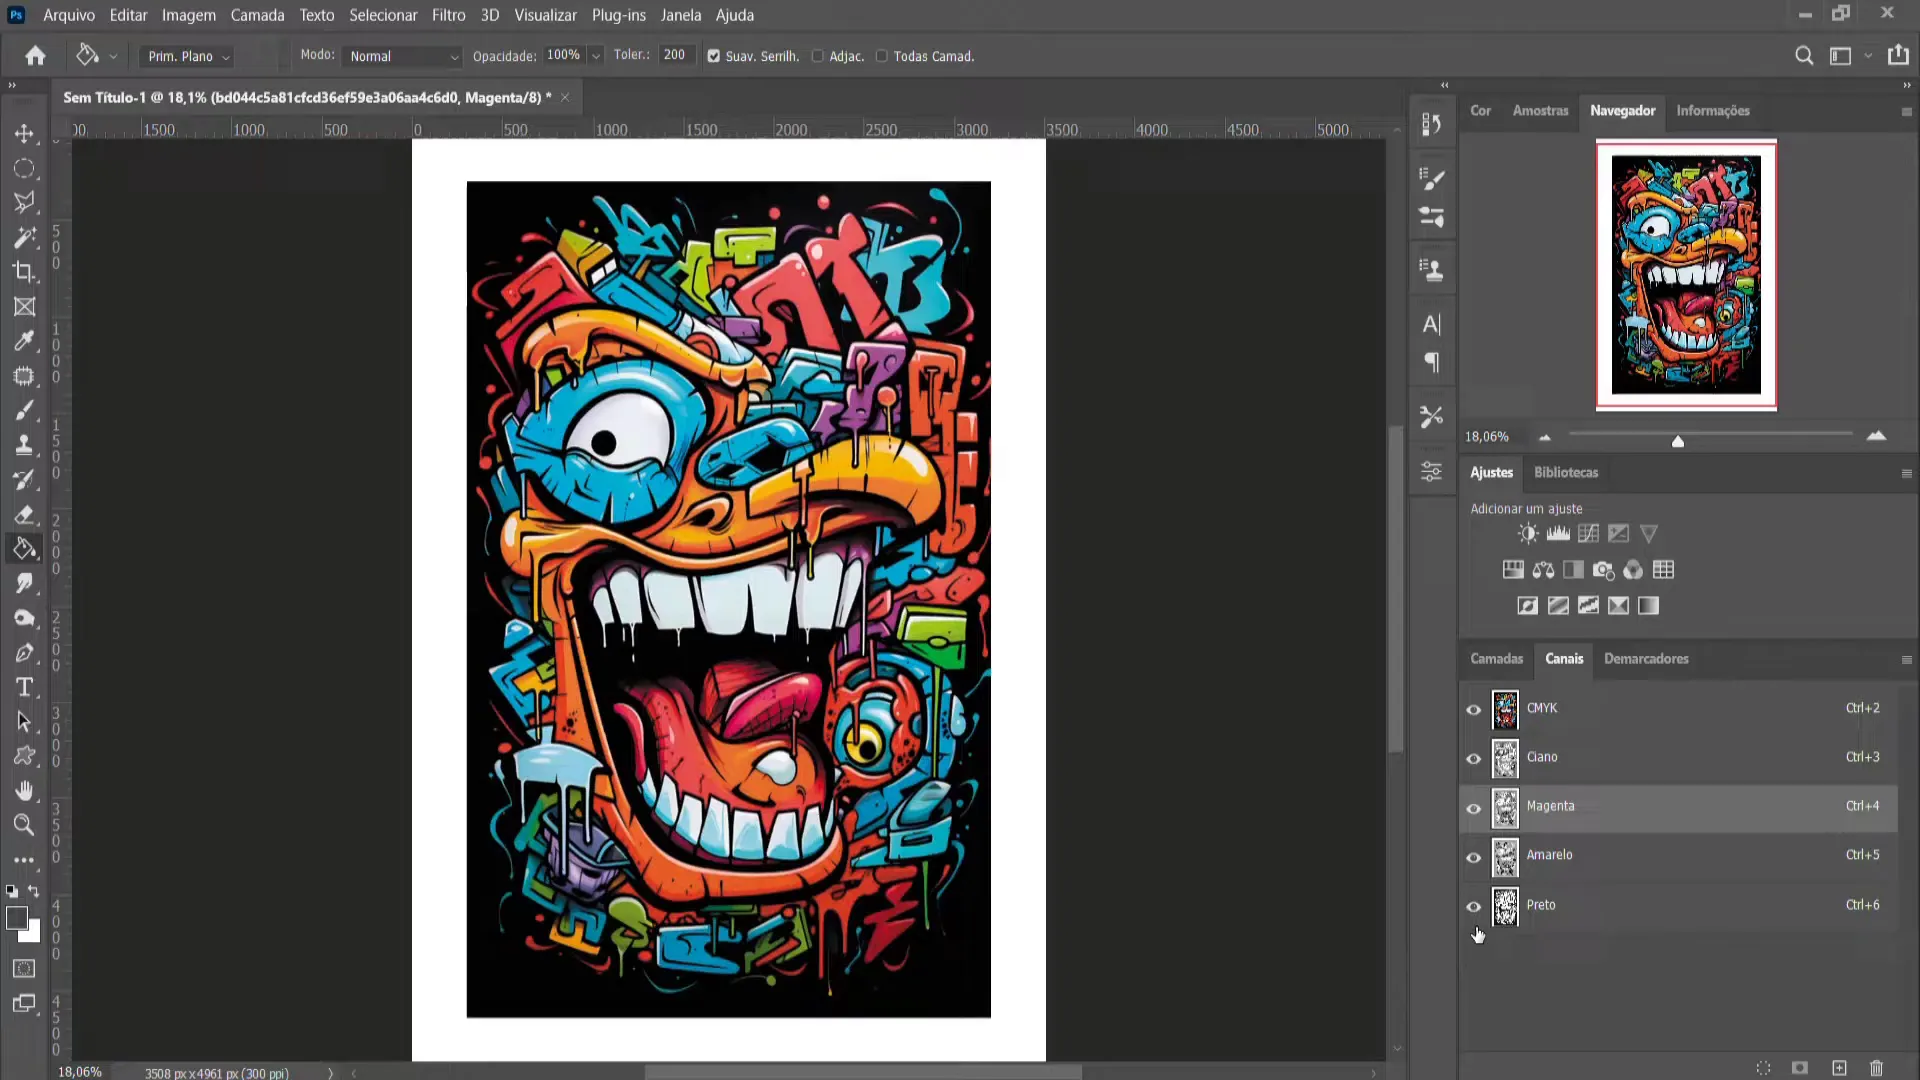The image size is (1920, 1080).
Task: Hide the CMYK composite channel
Action: coord(1473,709)
